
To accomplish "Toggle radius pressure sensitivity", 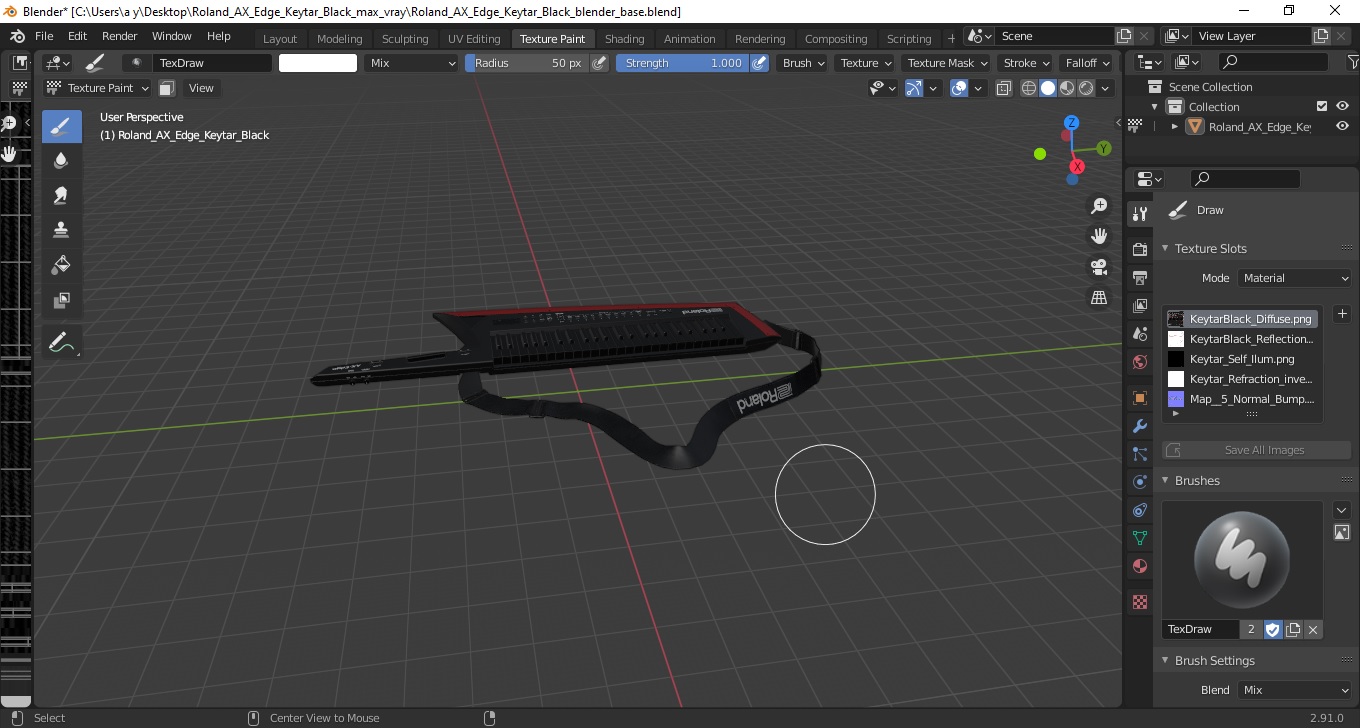I will click(600, 63).
